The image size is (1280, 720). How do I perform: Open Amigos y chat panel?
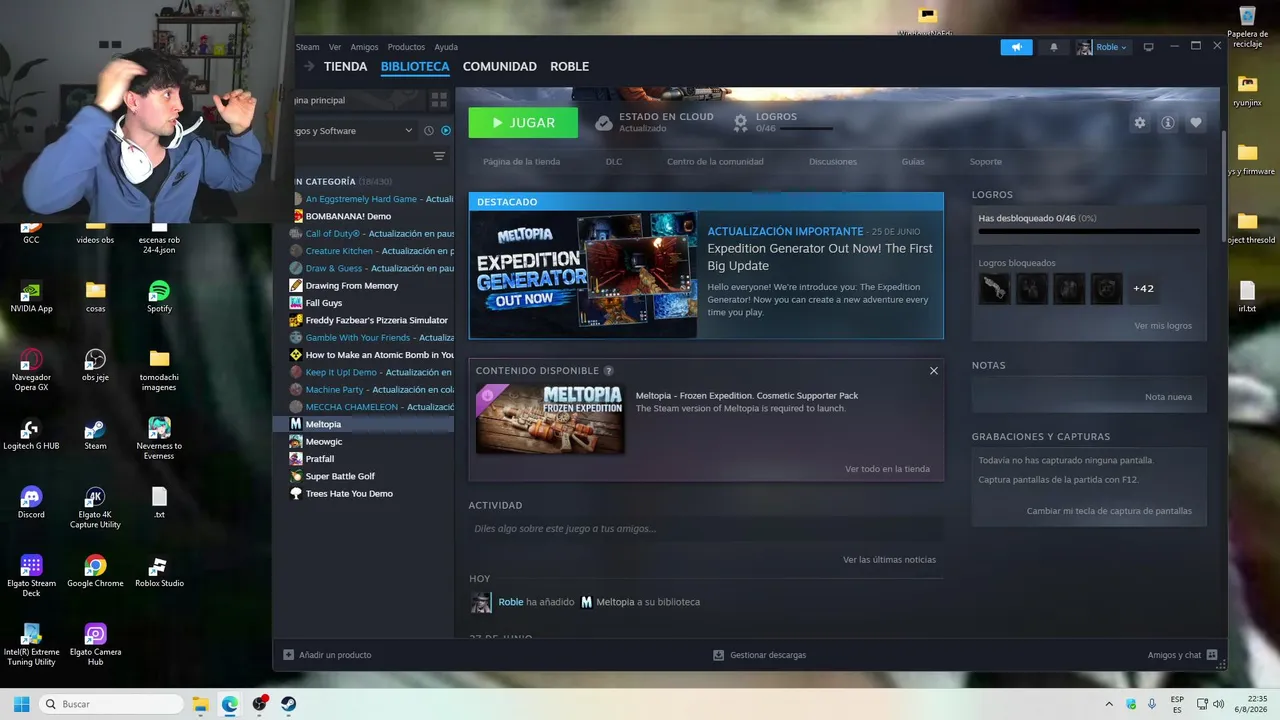1182,655
